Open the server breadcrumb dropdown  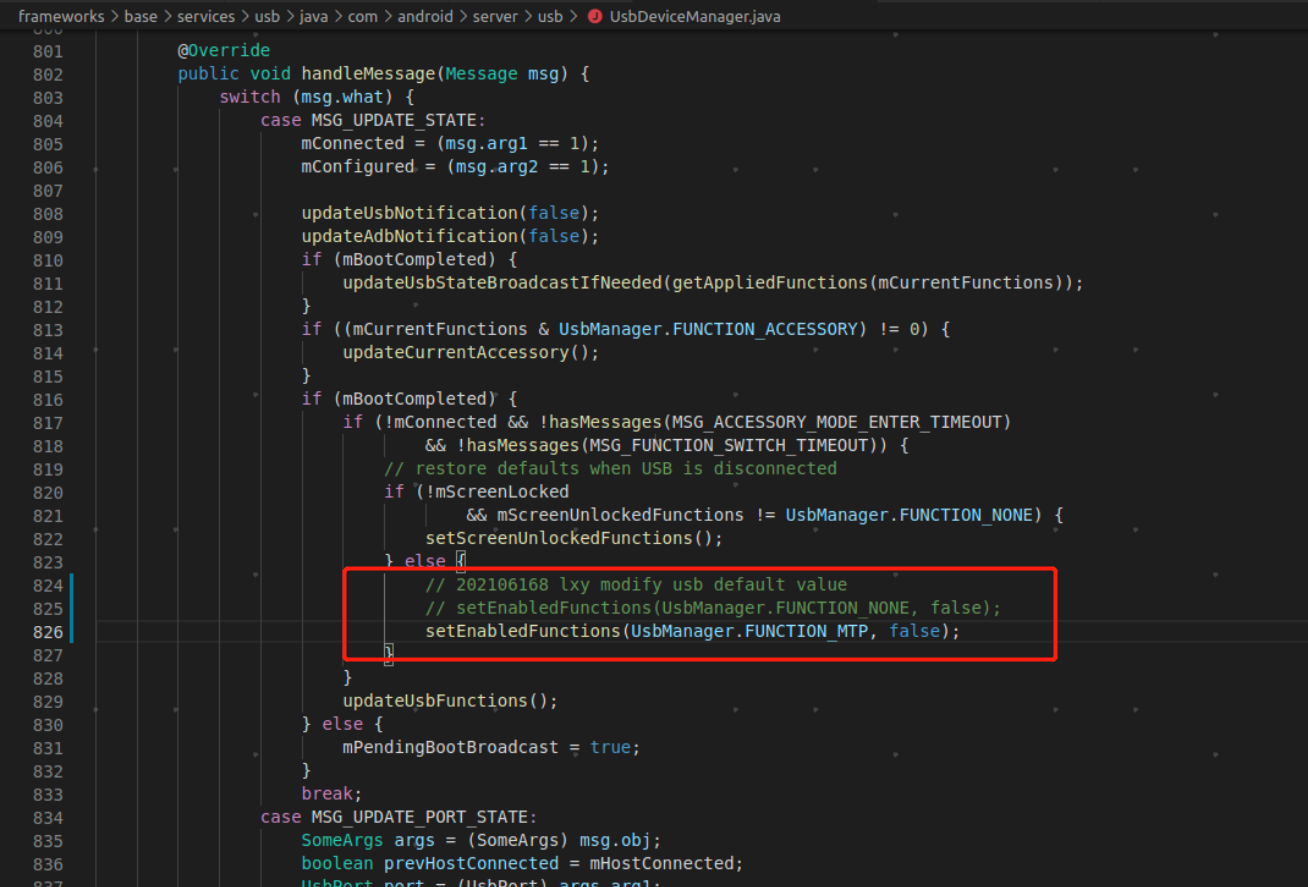(494, 16)
